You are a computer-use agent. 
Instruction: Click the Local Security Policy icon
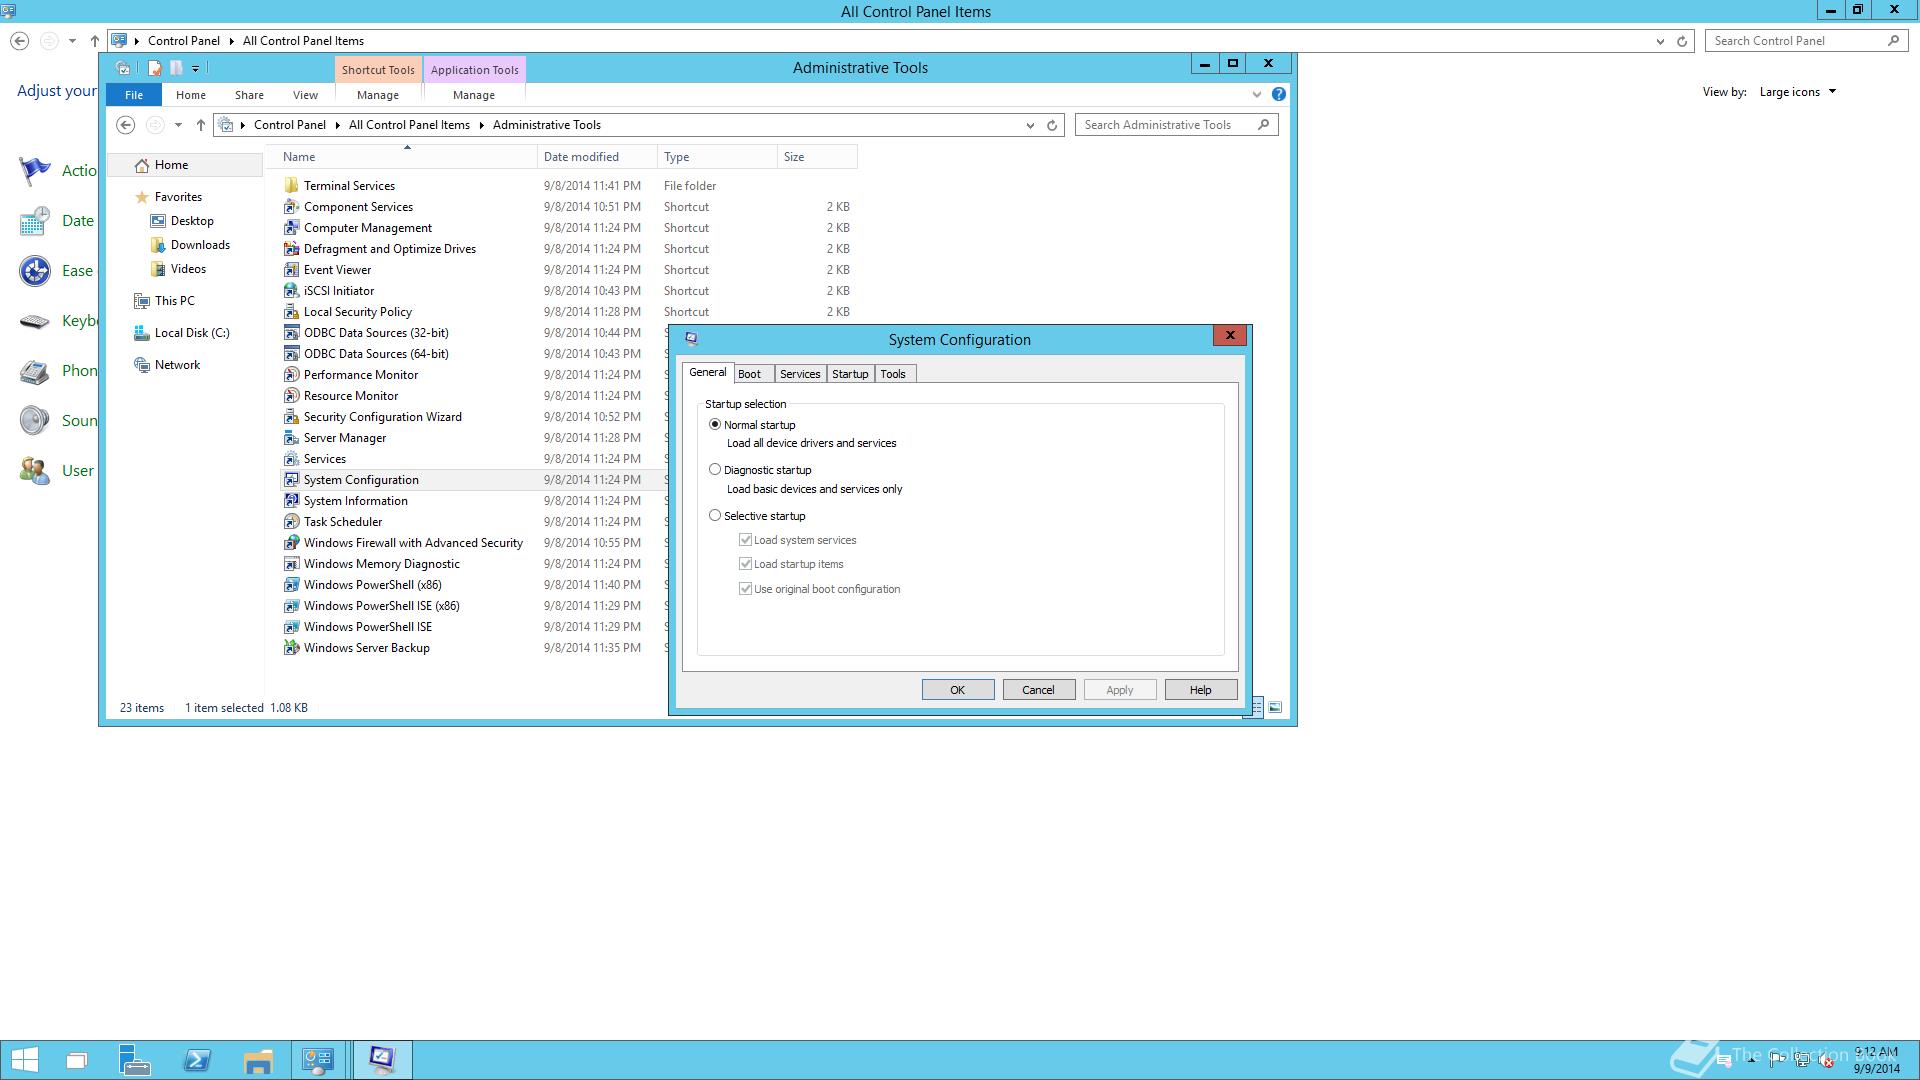[291, 312]
